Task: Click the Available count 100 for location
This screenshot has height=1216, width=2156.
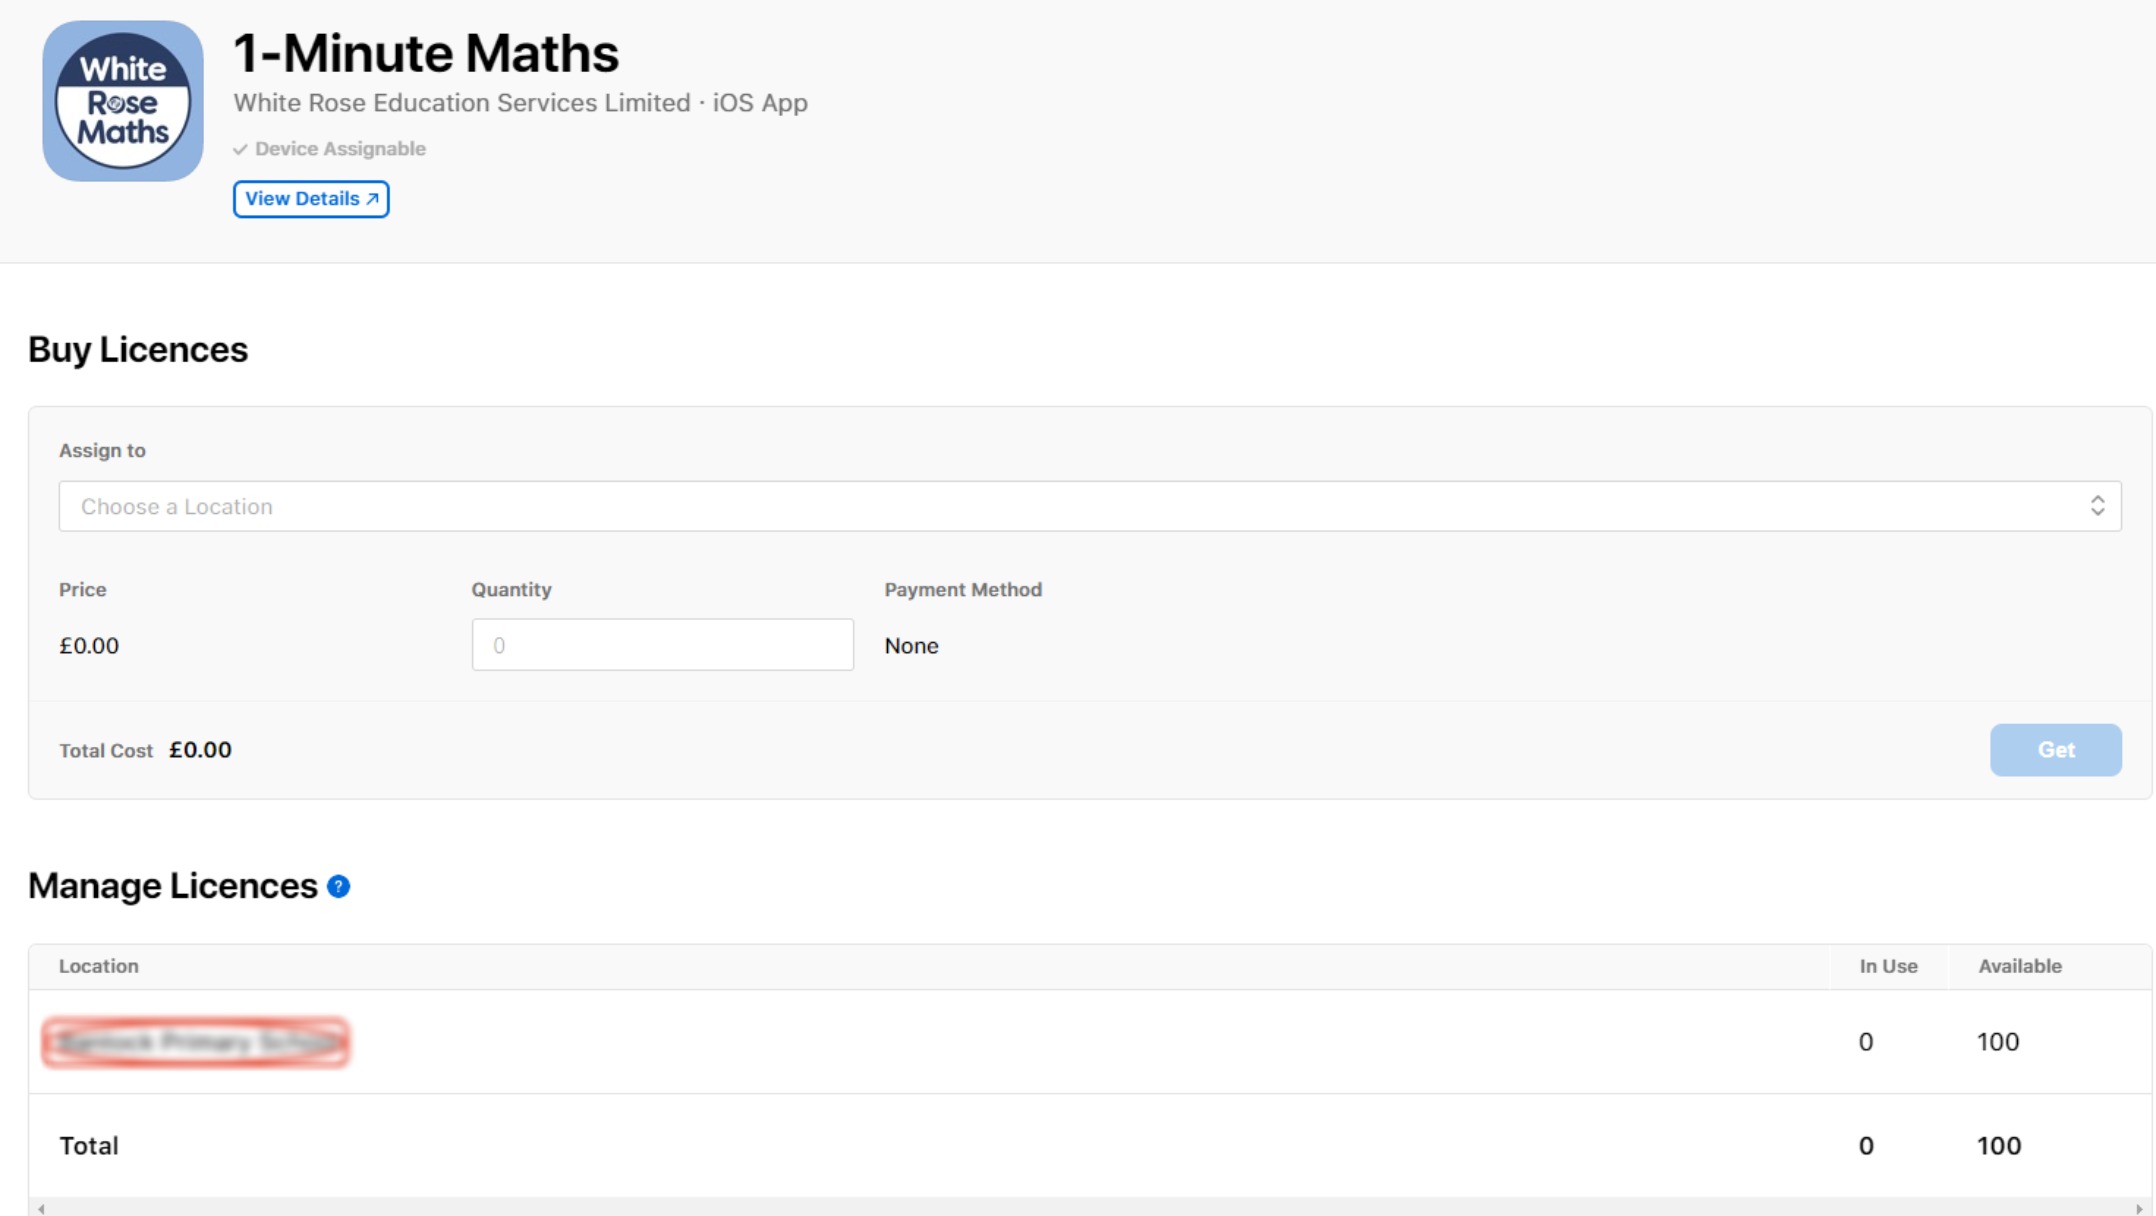Action: [1997, 1042]
